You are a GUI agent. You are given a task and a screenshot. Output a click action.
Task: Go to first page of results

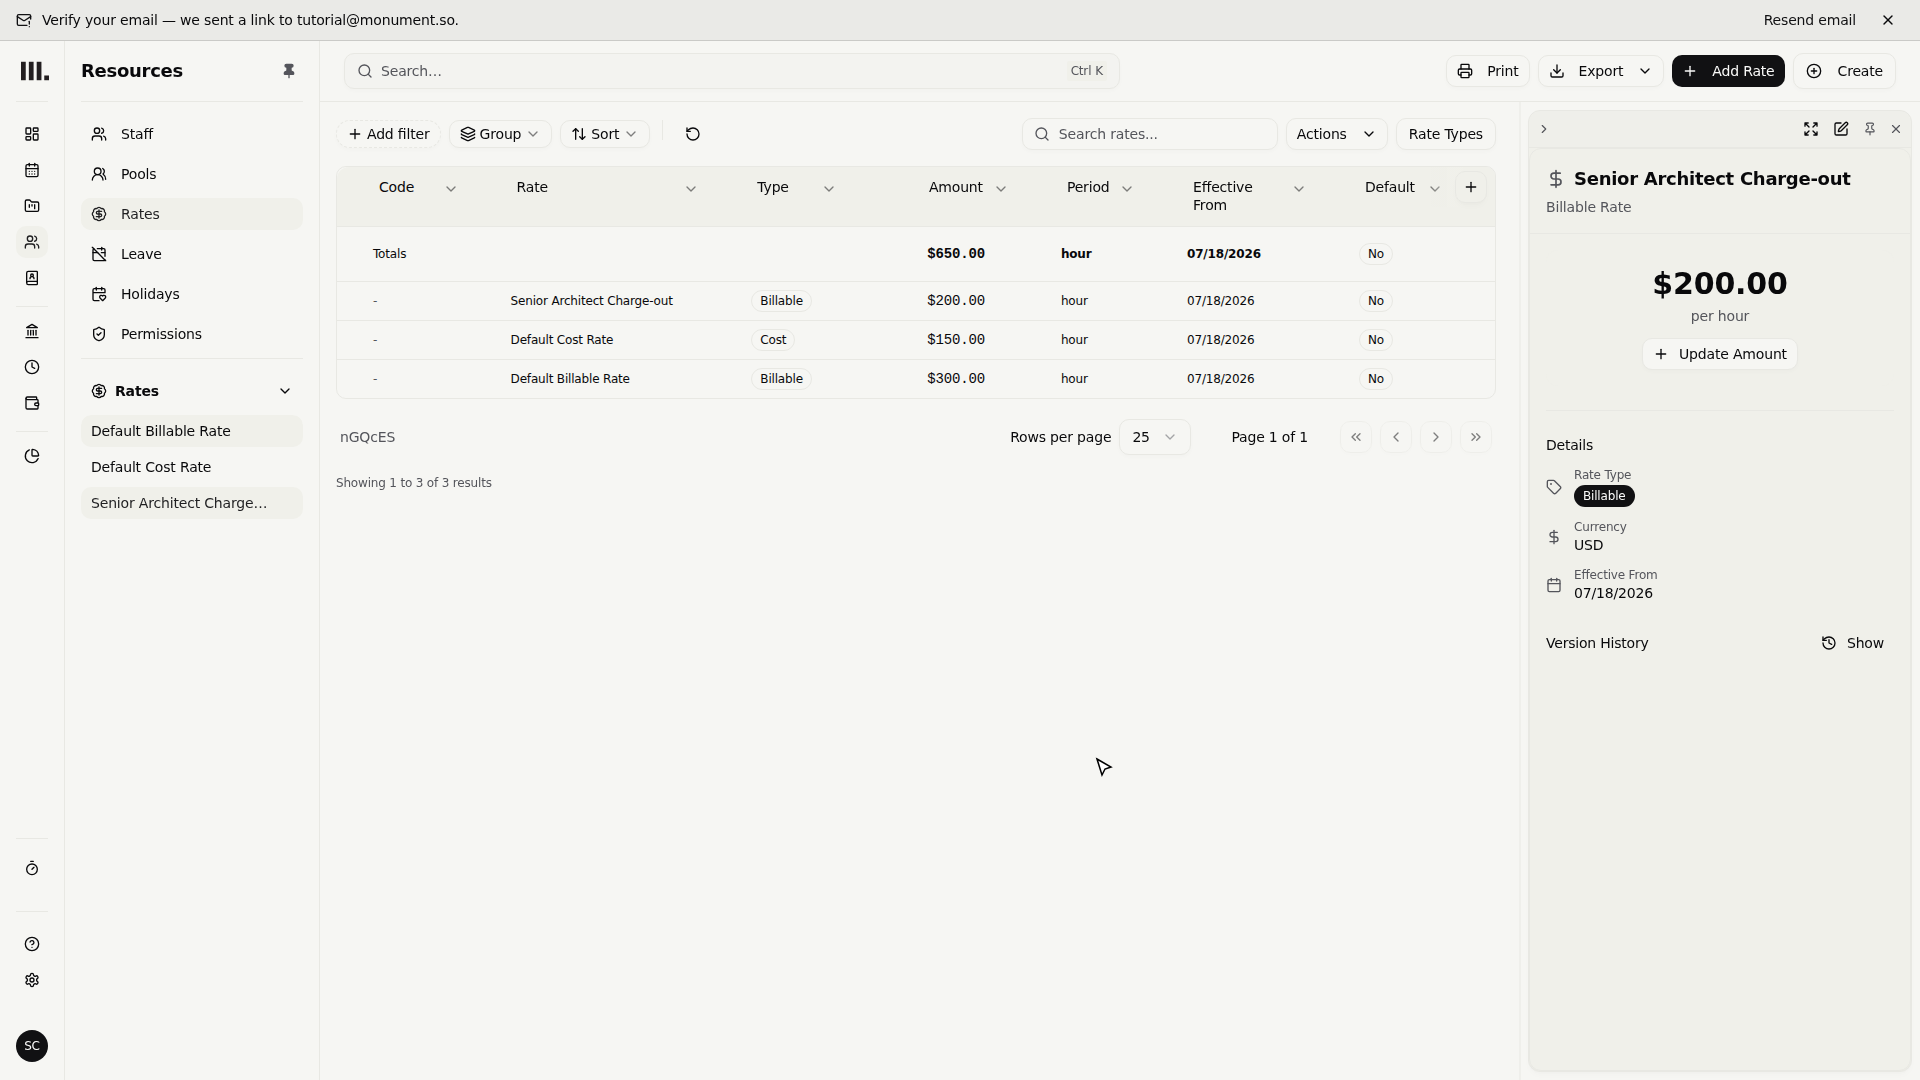click(1356, 437)
